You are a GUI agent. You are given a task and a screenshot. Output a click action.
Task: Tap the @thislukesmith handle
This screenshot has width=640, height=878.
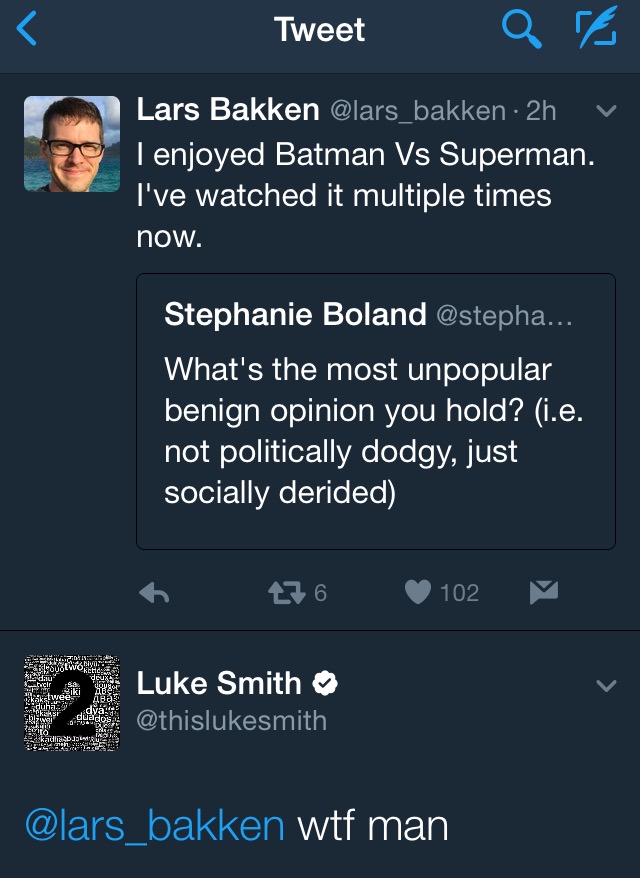(x=232, y=720)
